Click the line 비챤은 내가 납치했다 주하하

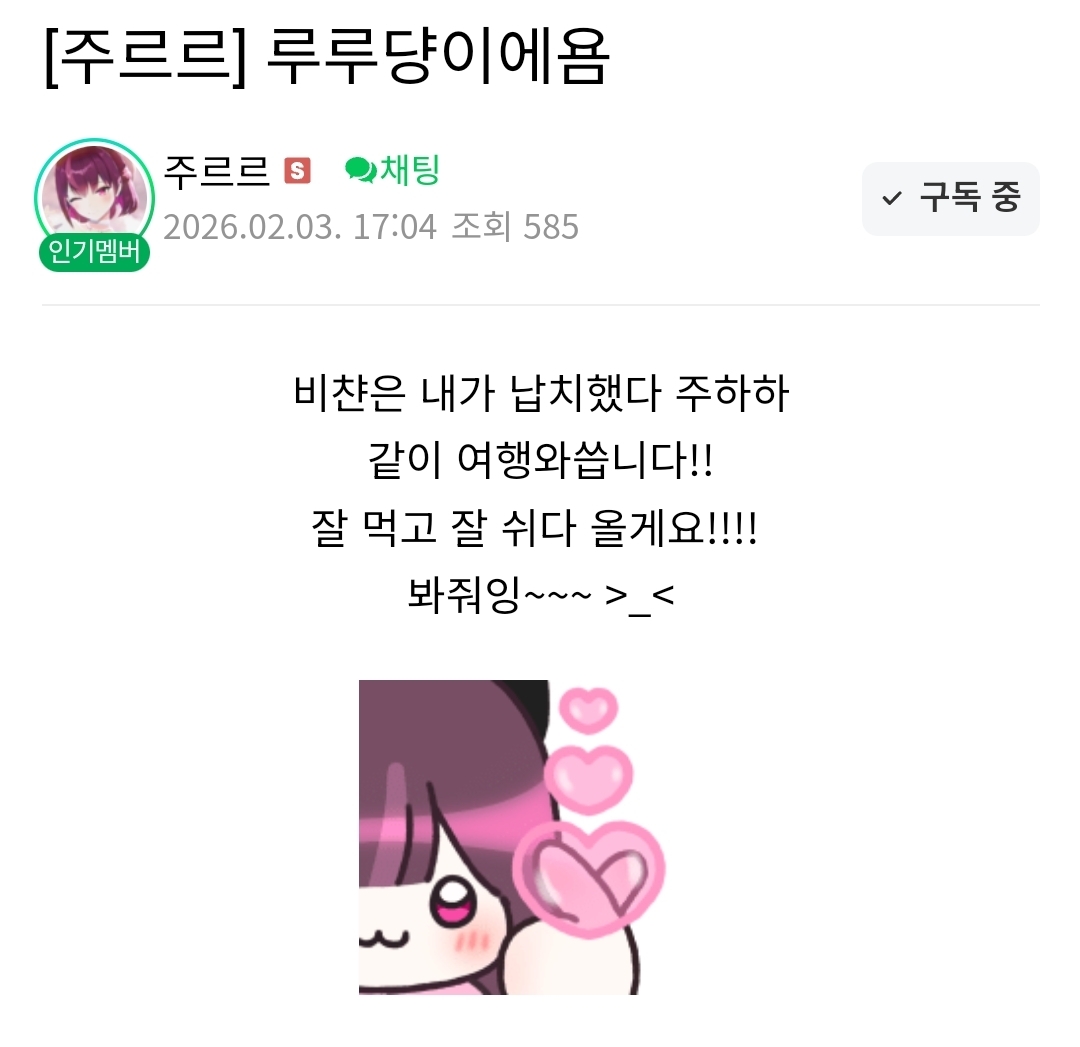click(541, 394)
